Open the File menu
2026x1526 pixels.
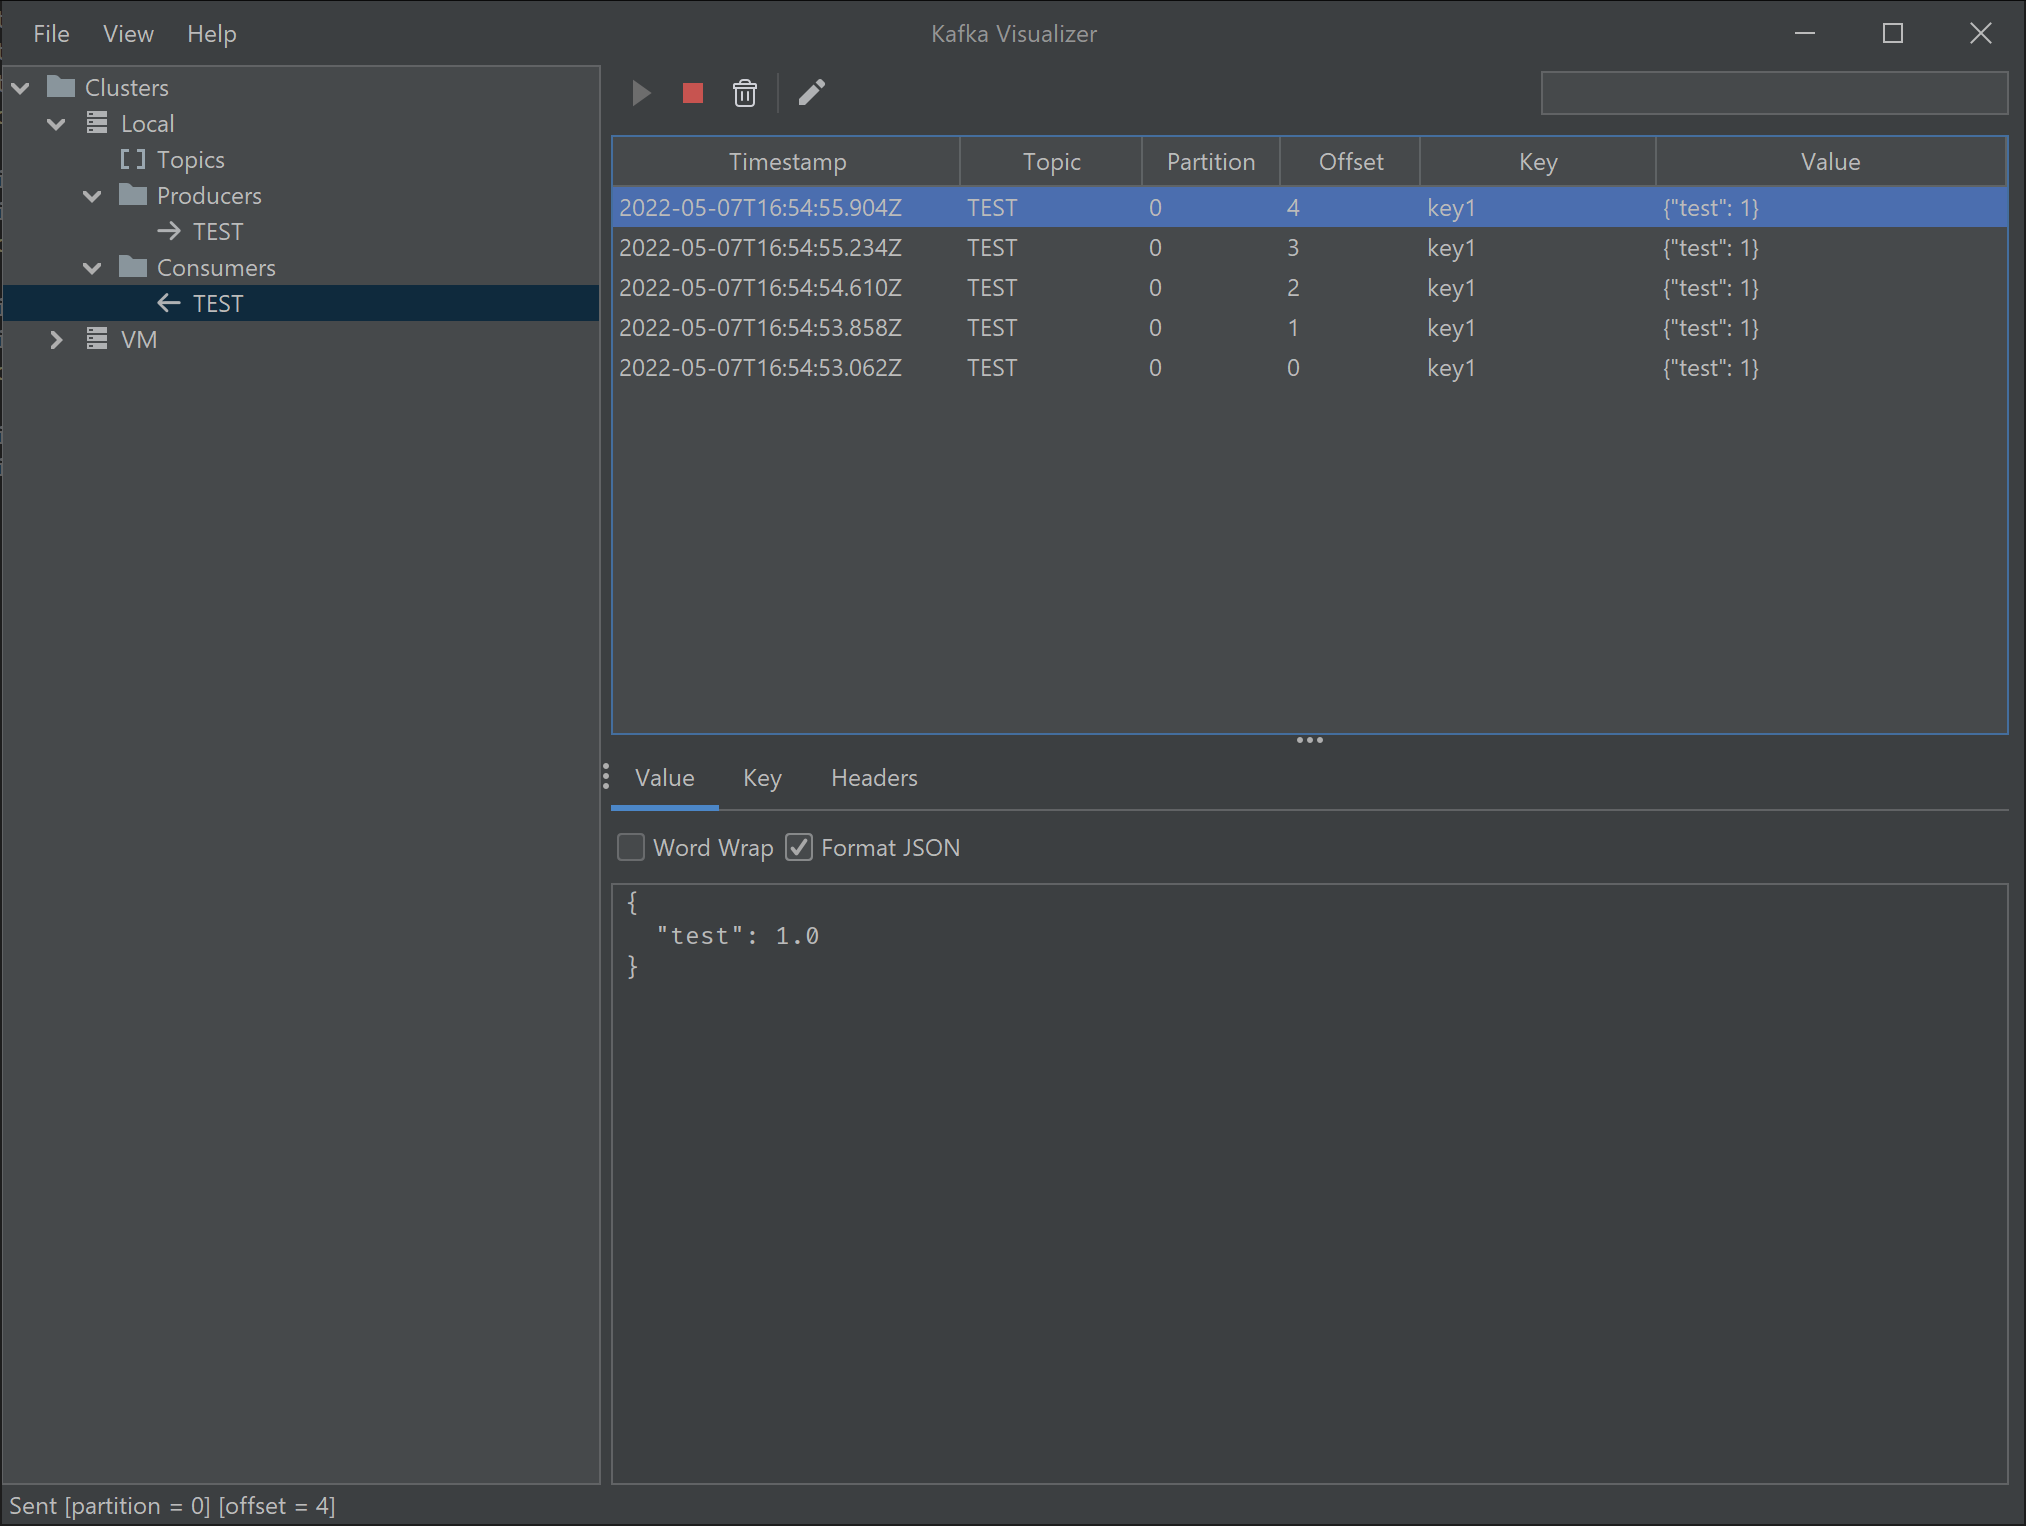pyautogui.click(x=51, y=34)
